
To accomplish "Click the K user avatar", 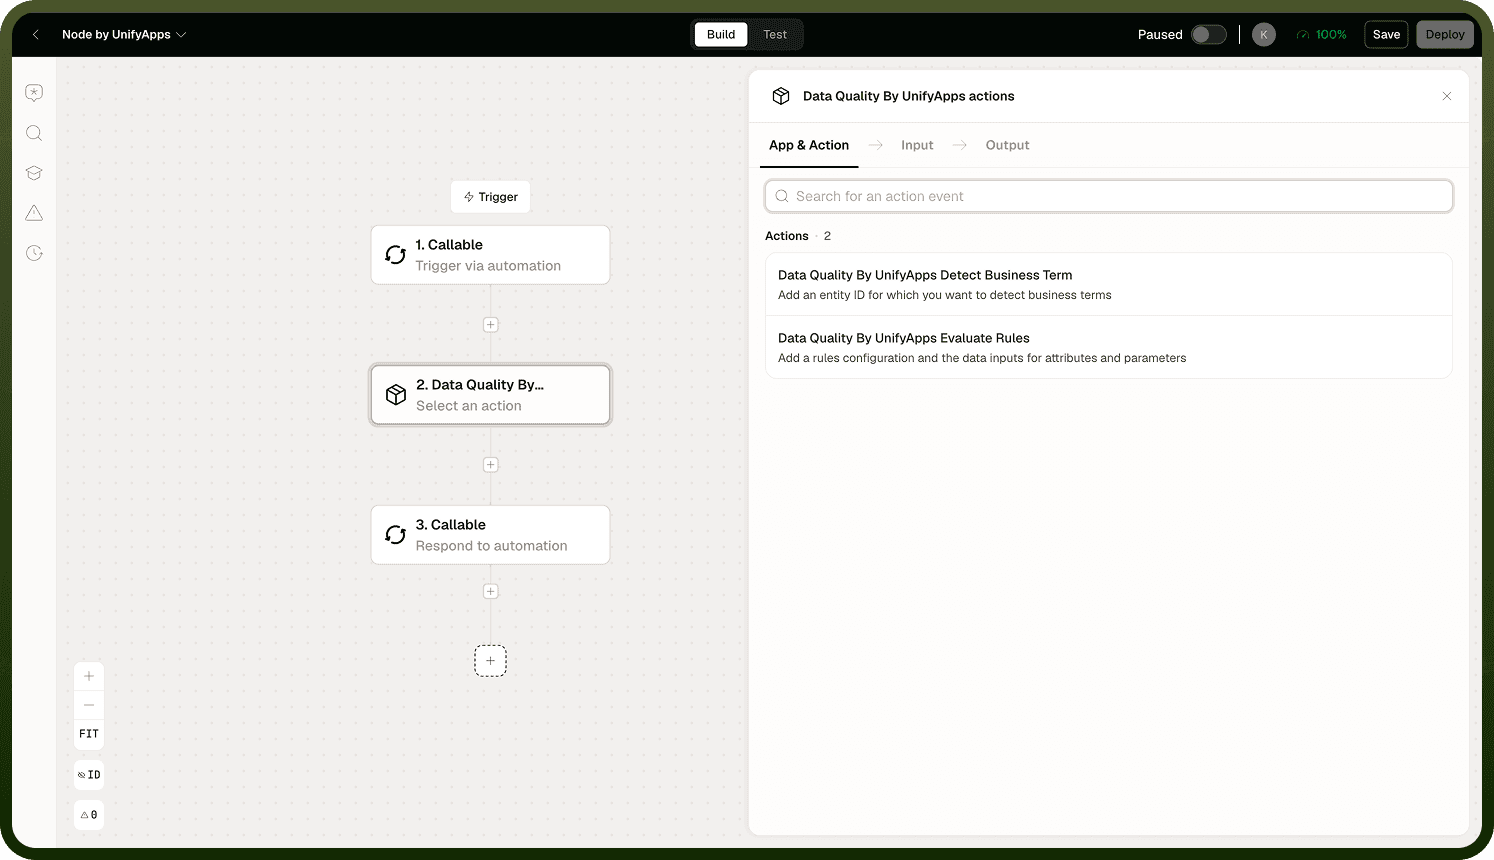I will coord(1264,34).
